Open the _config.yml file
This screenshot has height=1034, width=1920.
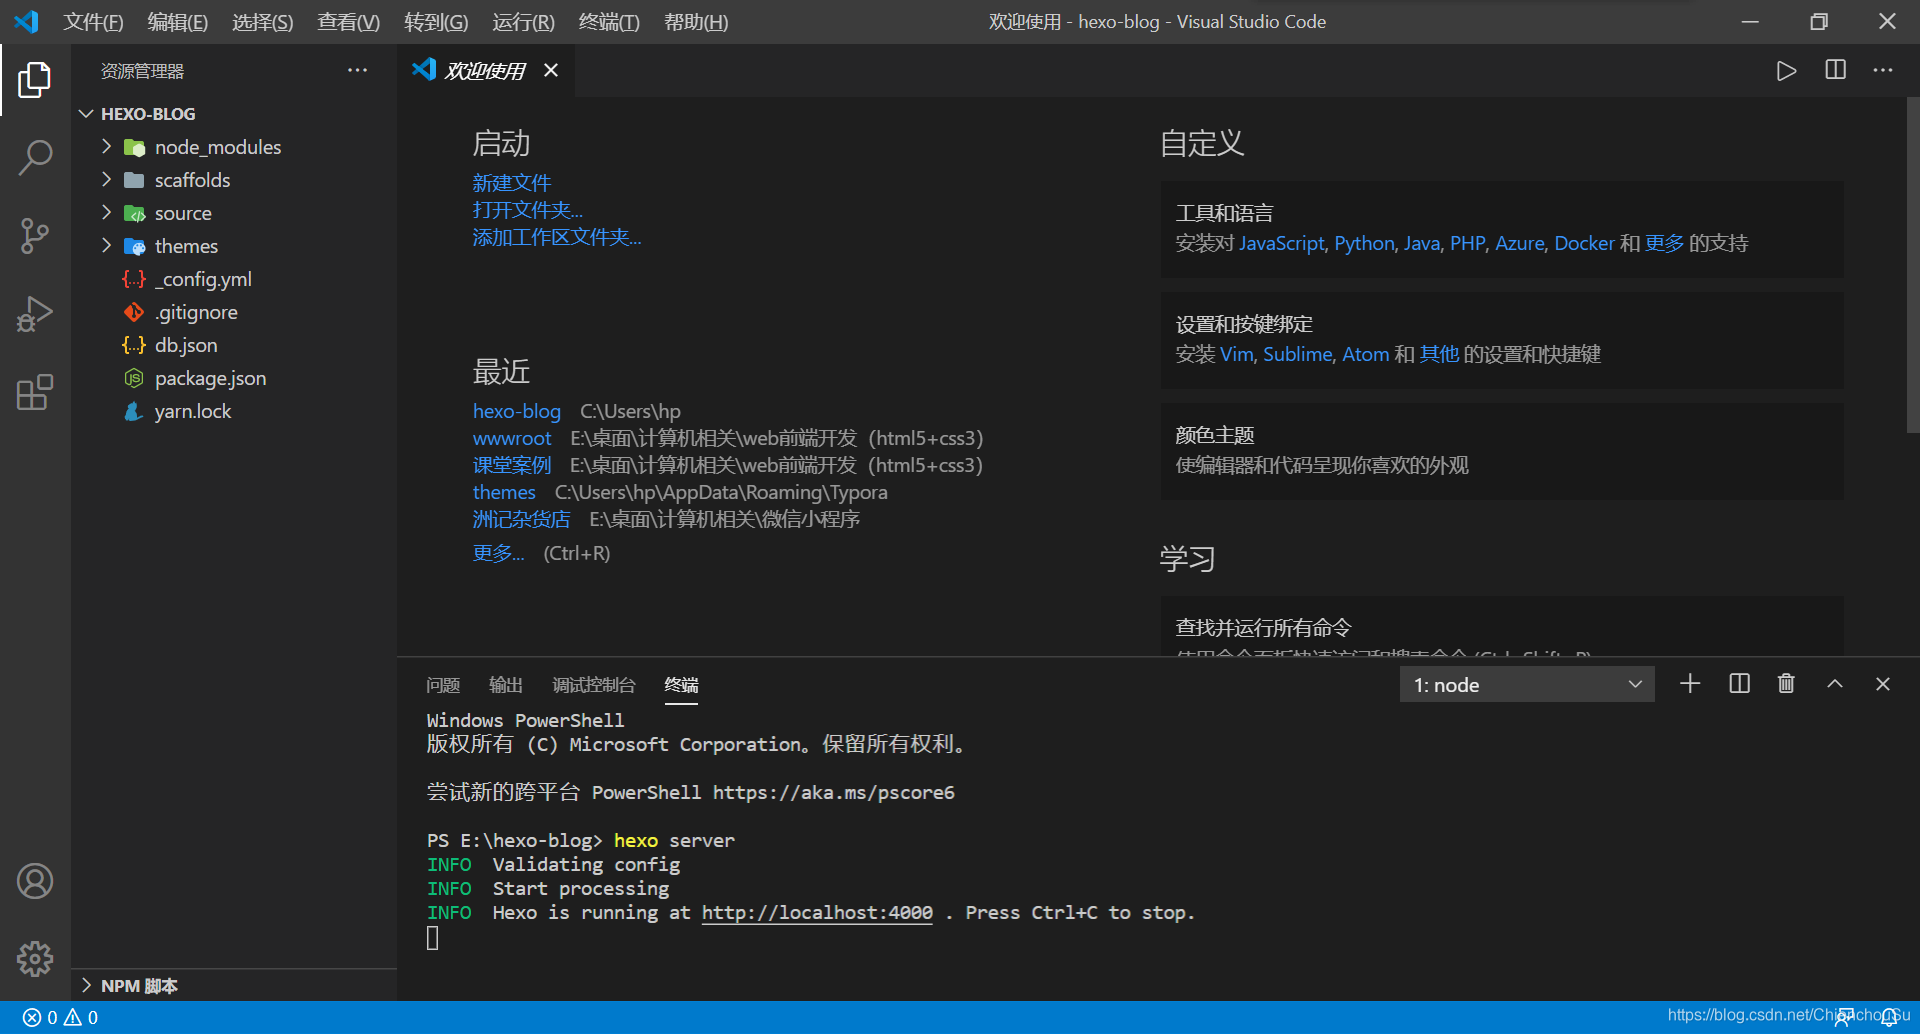tap(203, 279)
